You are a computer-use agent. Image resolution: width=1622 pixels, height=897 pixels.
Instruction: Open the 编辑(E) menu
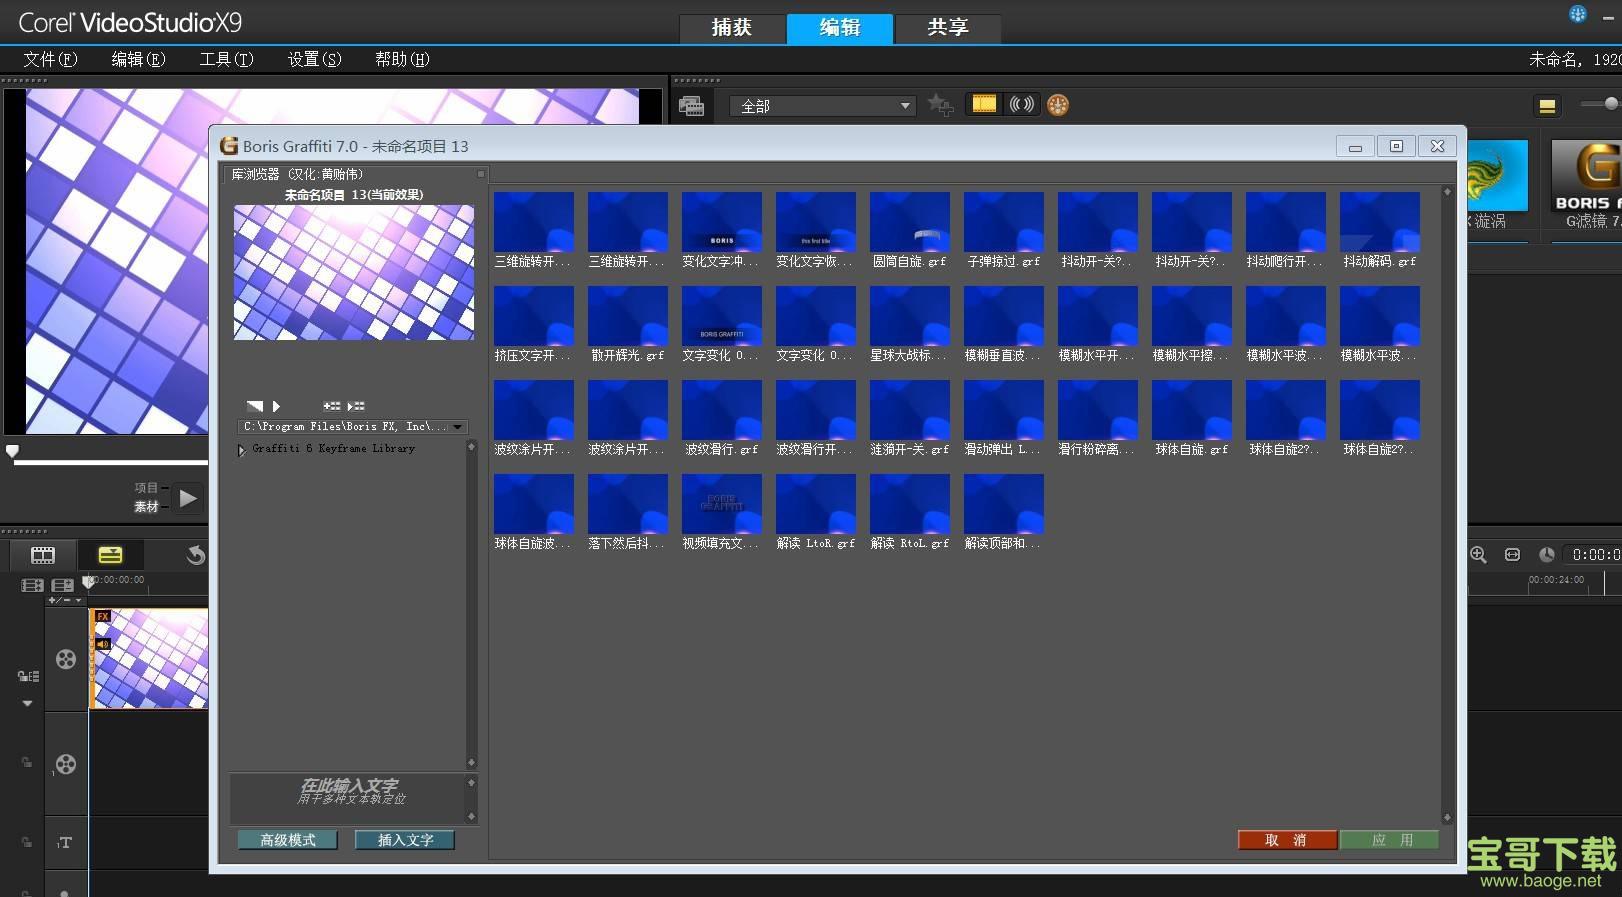point(138,59)
